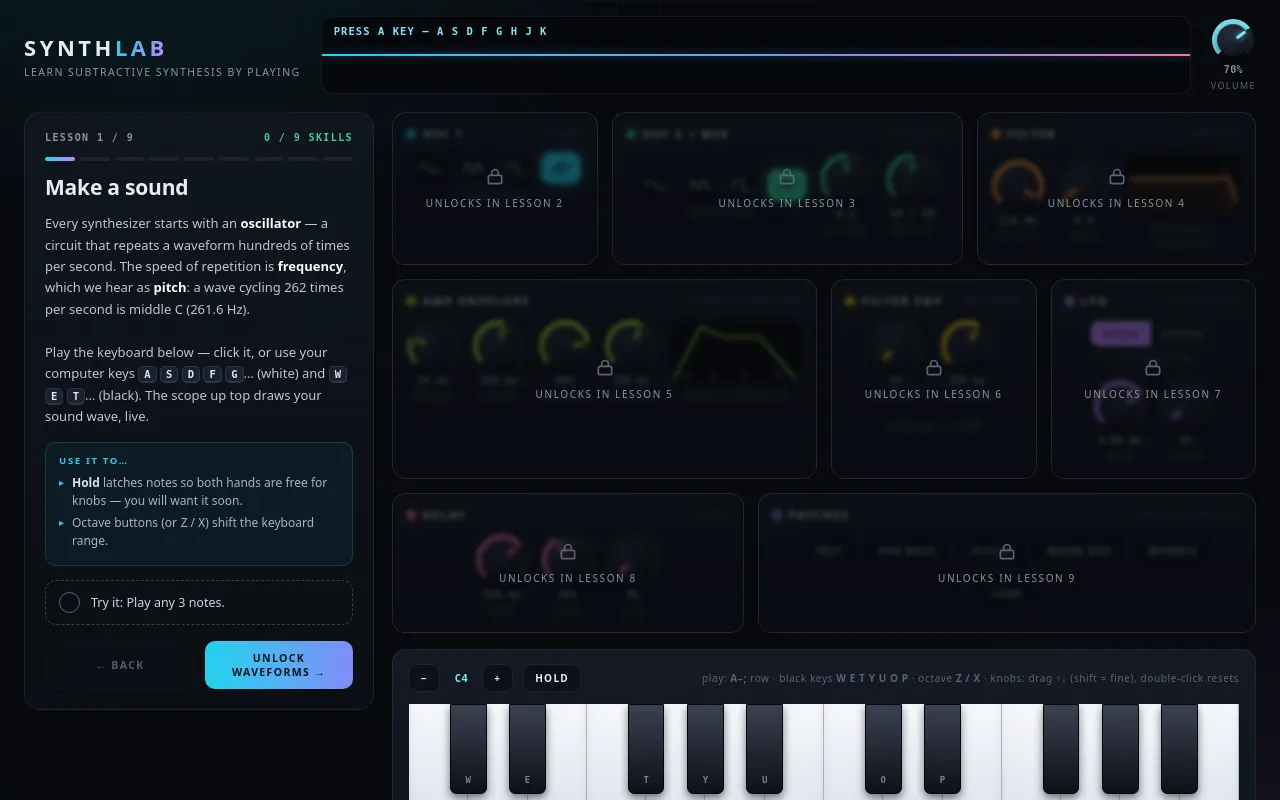Raise the octave with the plus button
Image resolution: width=1280 pixels, height=800 pixels.
(x=497, y=678)
